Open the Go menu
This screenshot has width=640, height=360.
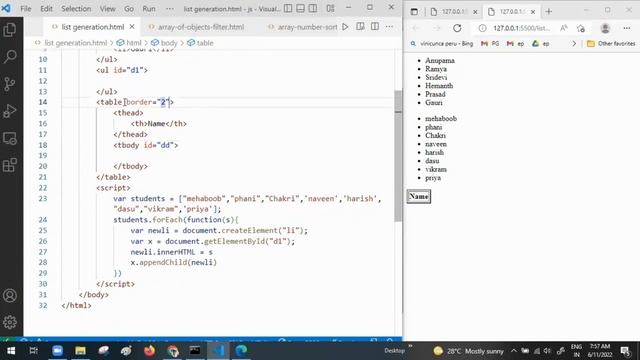click(x=129, y=9)
